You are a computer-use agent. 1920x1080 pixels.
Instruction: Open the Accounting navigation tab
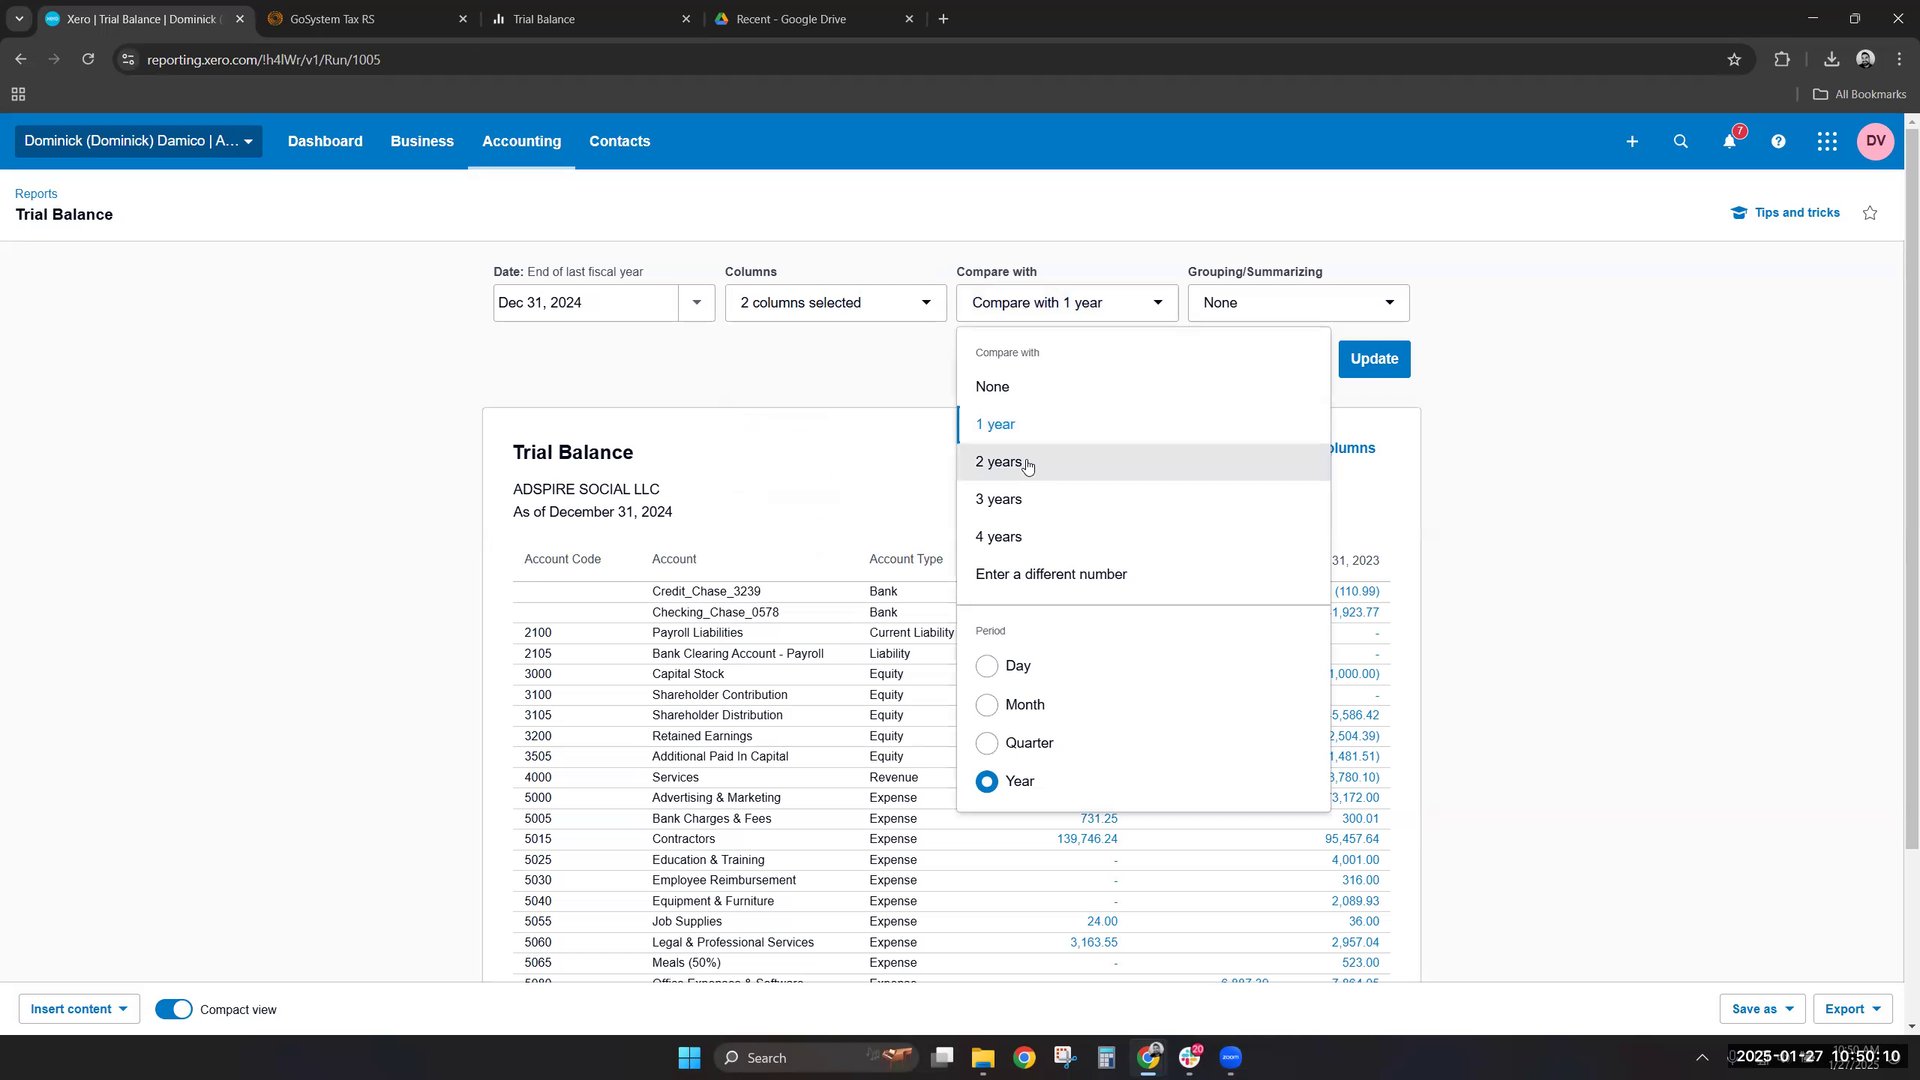pyautogui.click(x=521, y=141)
